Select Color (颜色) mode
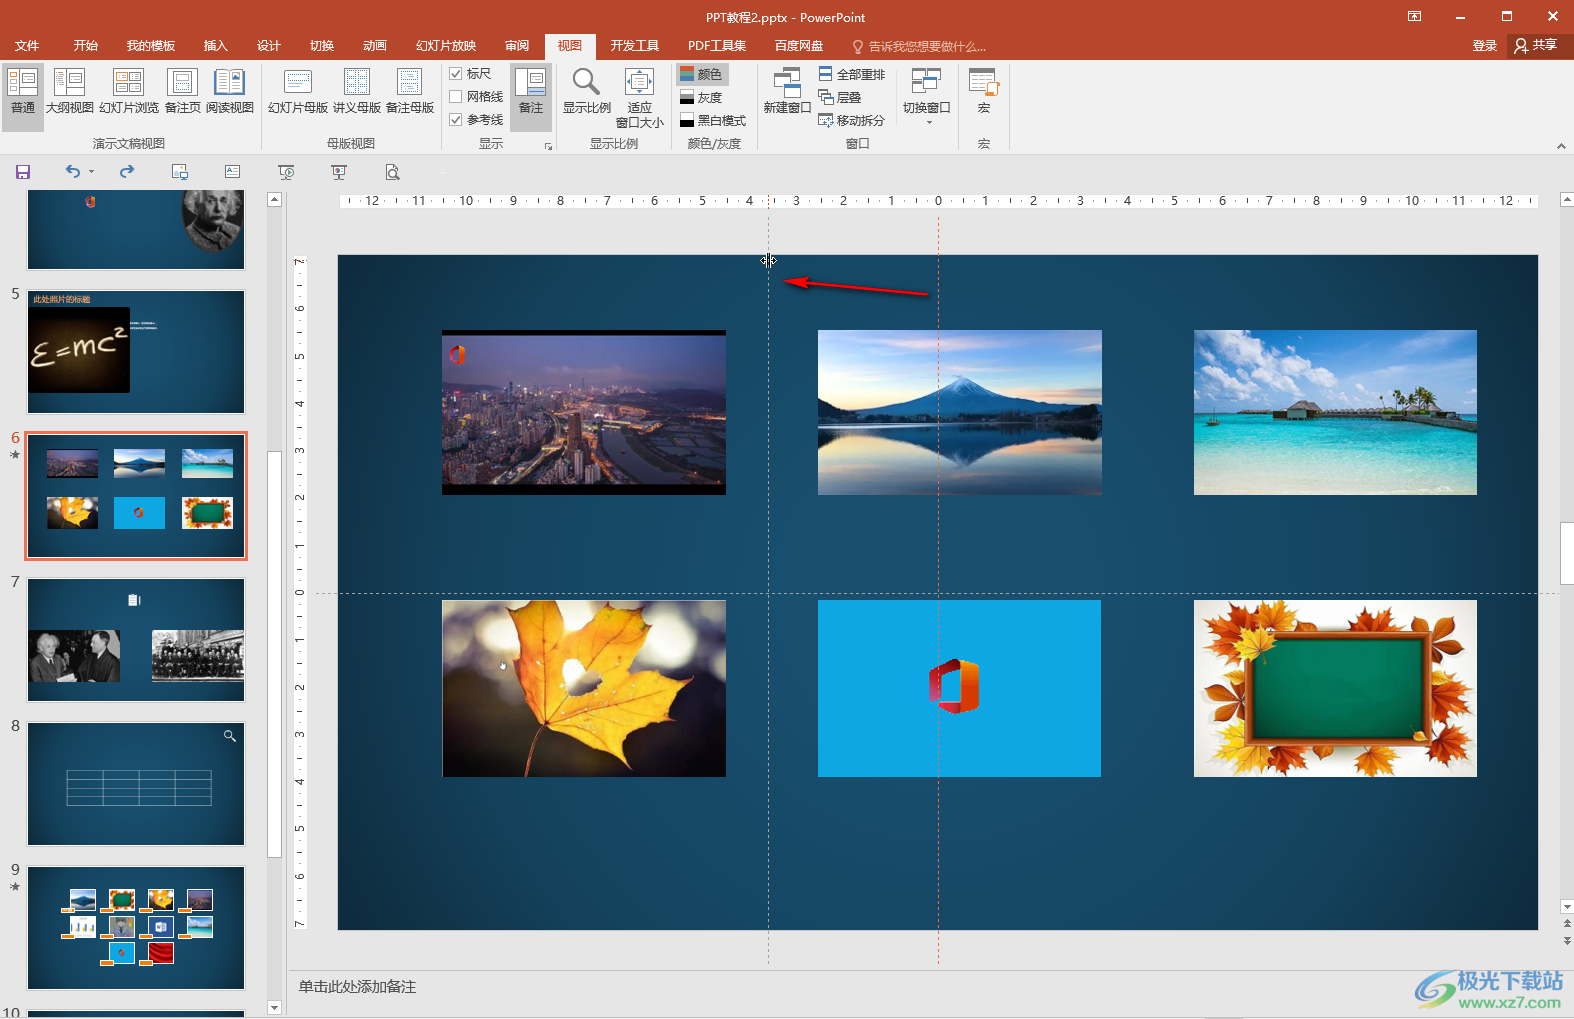This screenshot has width=1574, height=1019. point(701,74)
